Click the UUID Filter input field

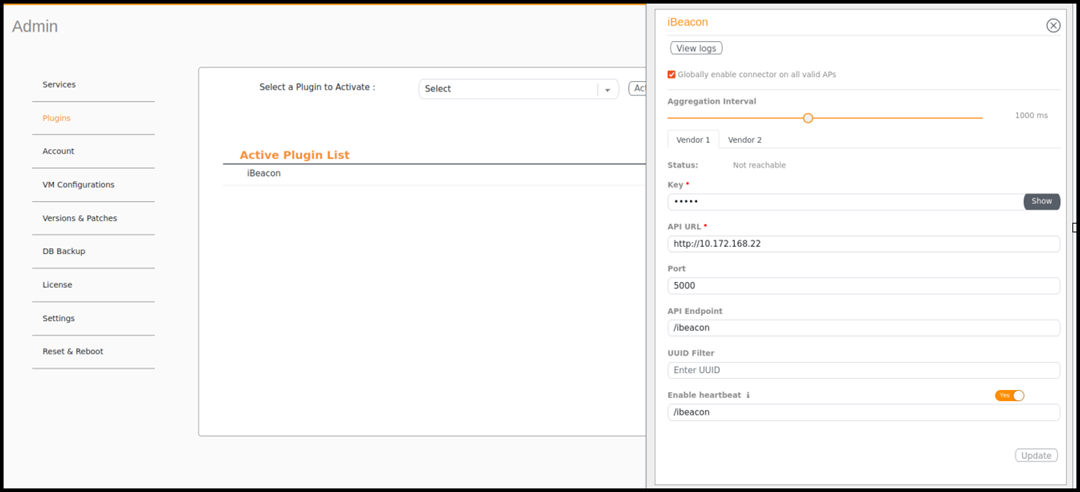point(864,370)
